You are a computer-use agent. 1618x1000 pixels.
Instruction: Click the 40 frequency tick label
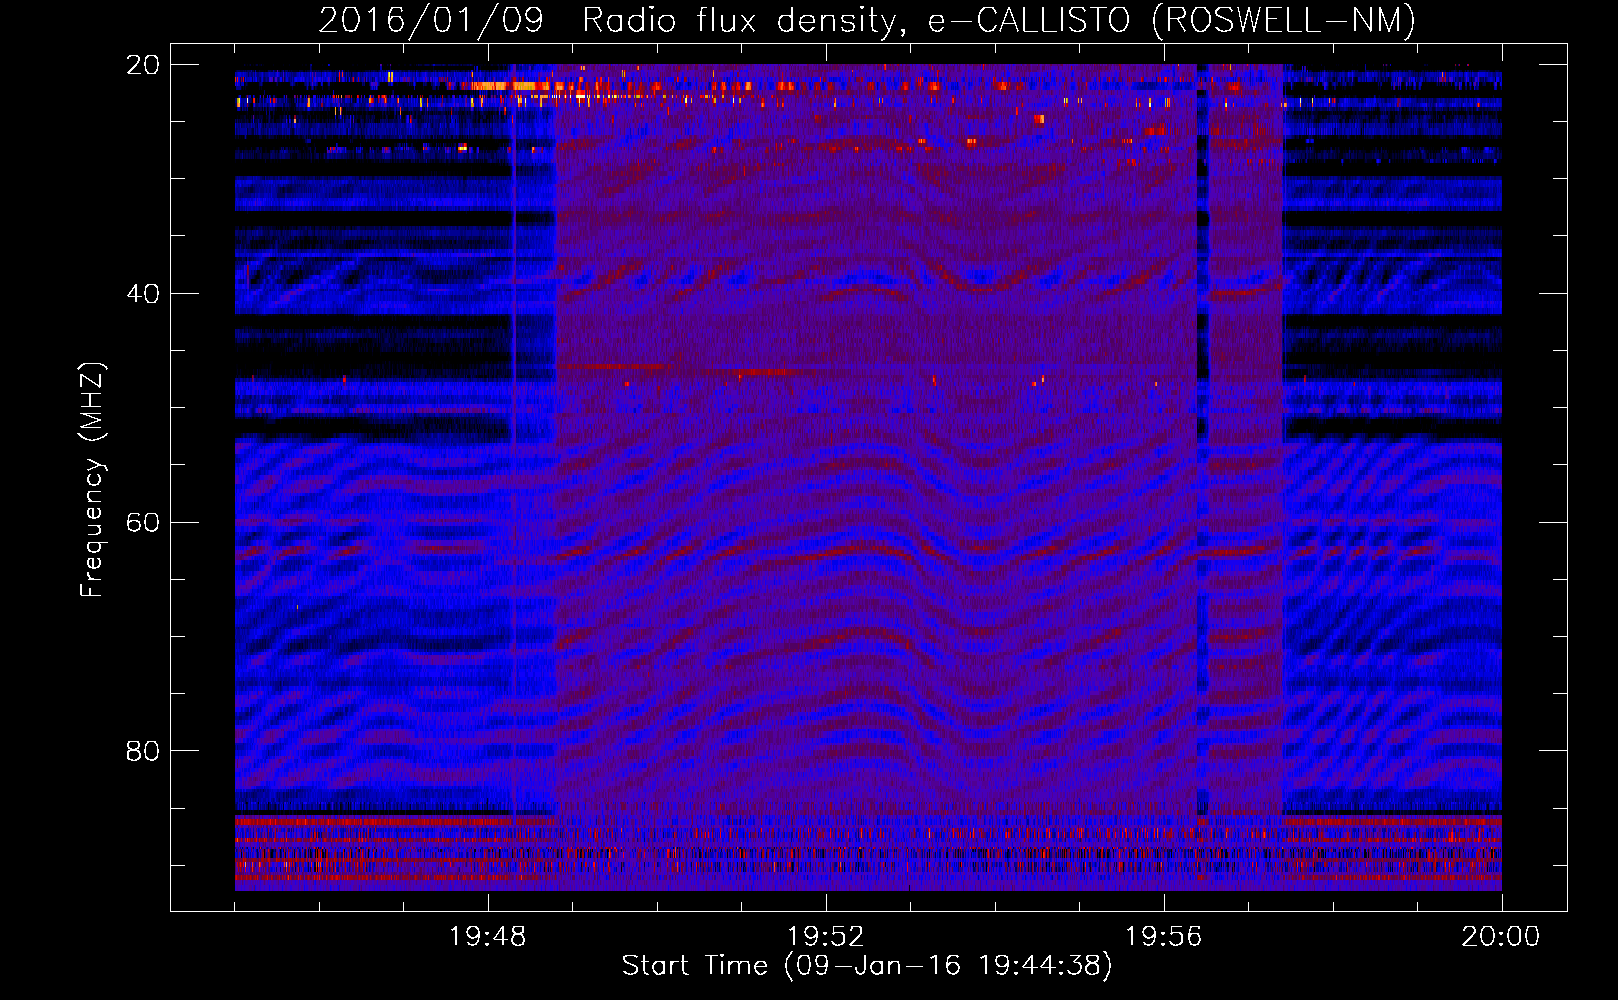(142, 294)
